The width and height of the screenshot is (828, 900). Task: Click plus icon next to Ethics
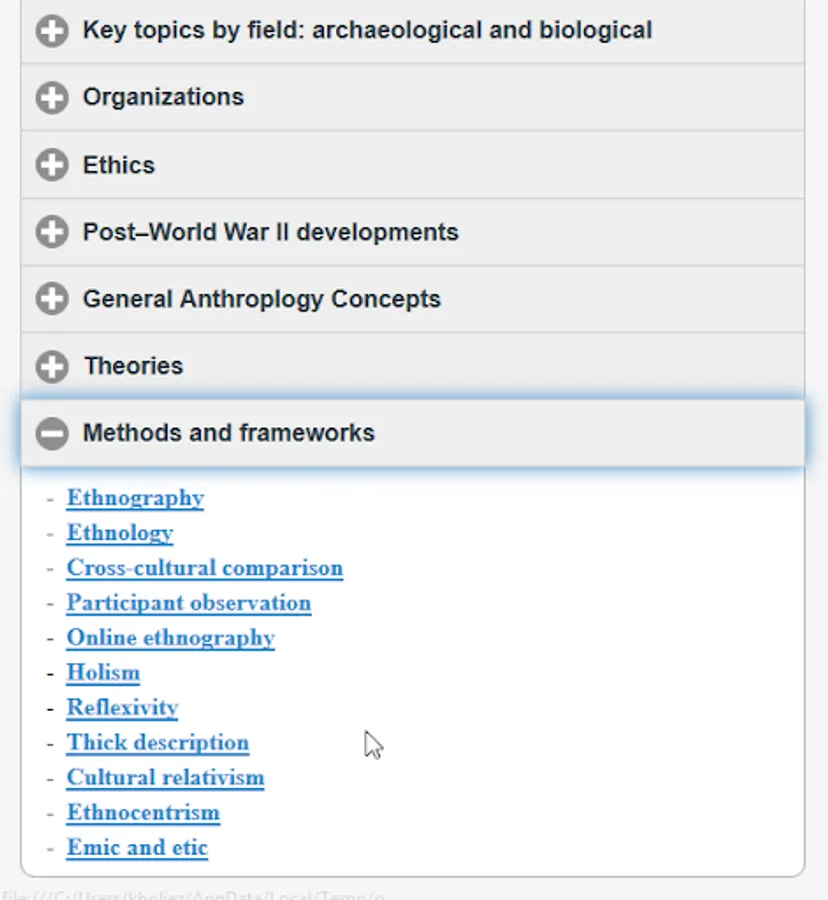click(52, 165)
